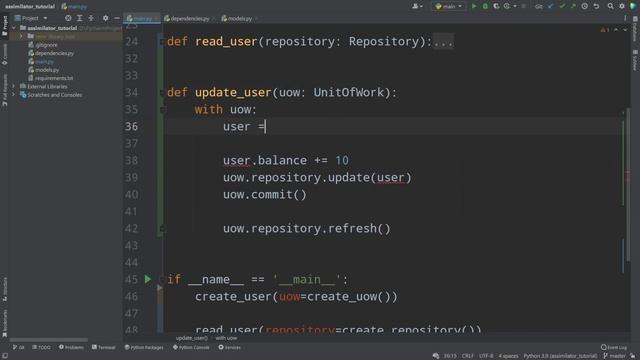Screen dimensions: 640x360
Task: Open the Event Log
Action: (613, 347)
